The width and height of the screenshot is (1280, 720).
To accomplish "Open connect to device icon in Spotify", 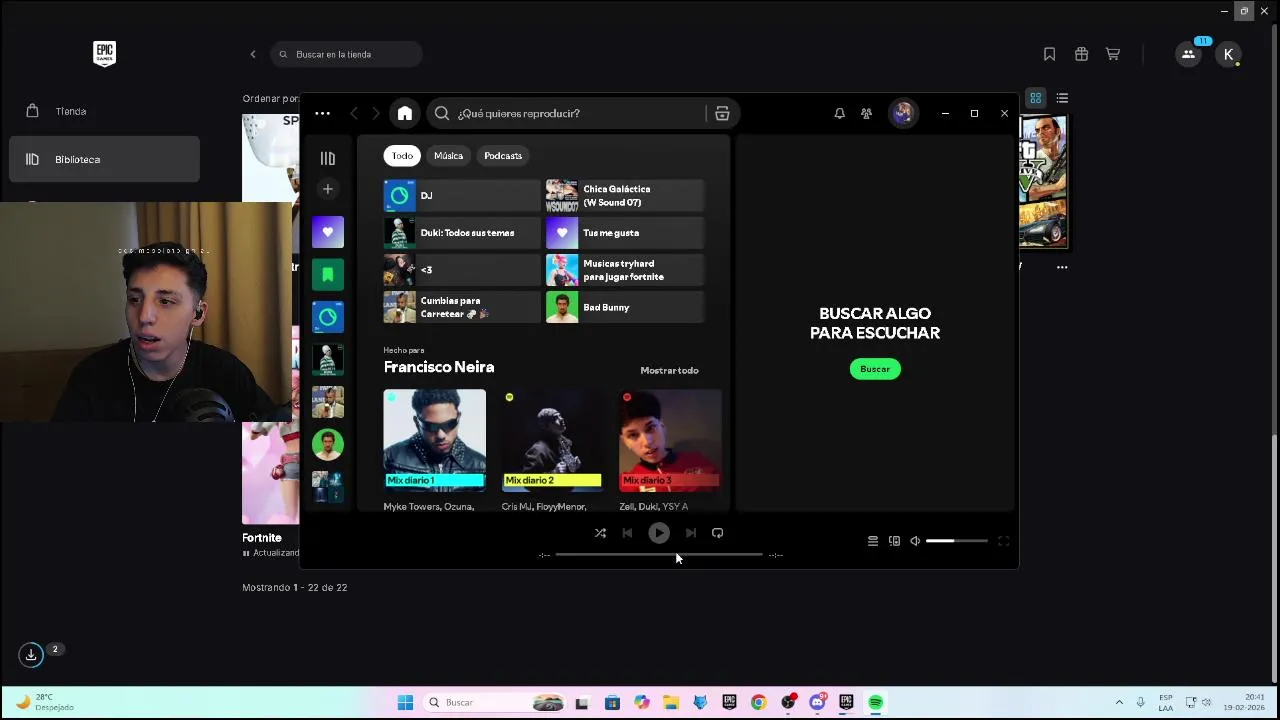I will [x=894, y=541].
